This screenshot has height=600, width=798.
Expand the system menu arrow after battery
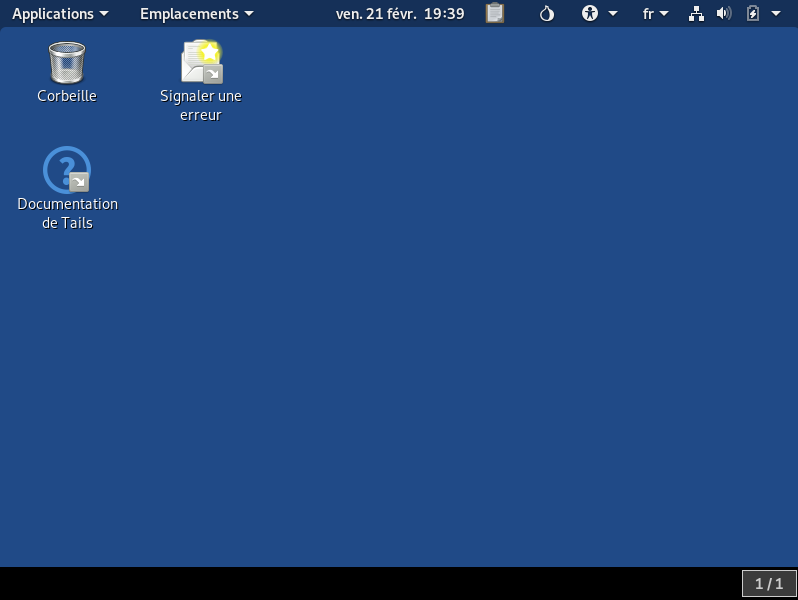point(776,14)
